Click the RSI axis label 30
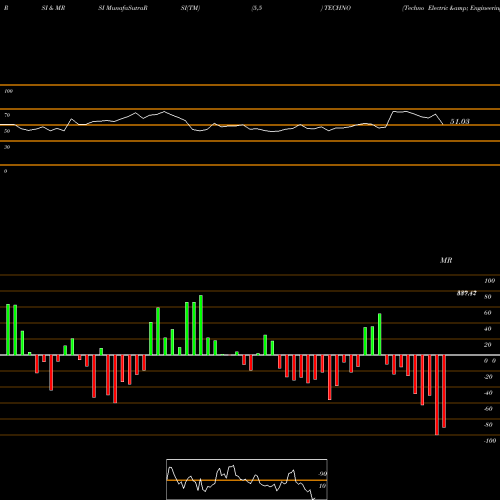The image size is (500, 500). [7, 147]
